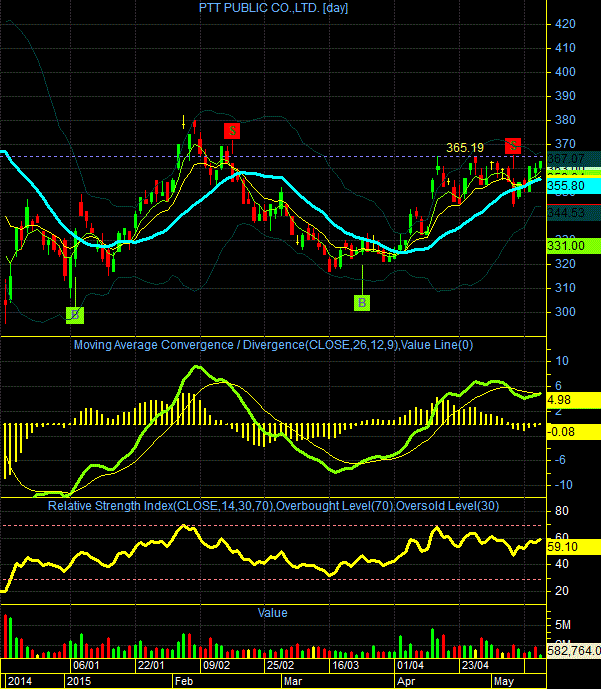Click the 09/02 date label
This screenshot has height=689, width=601.
[x=216, y=665]
